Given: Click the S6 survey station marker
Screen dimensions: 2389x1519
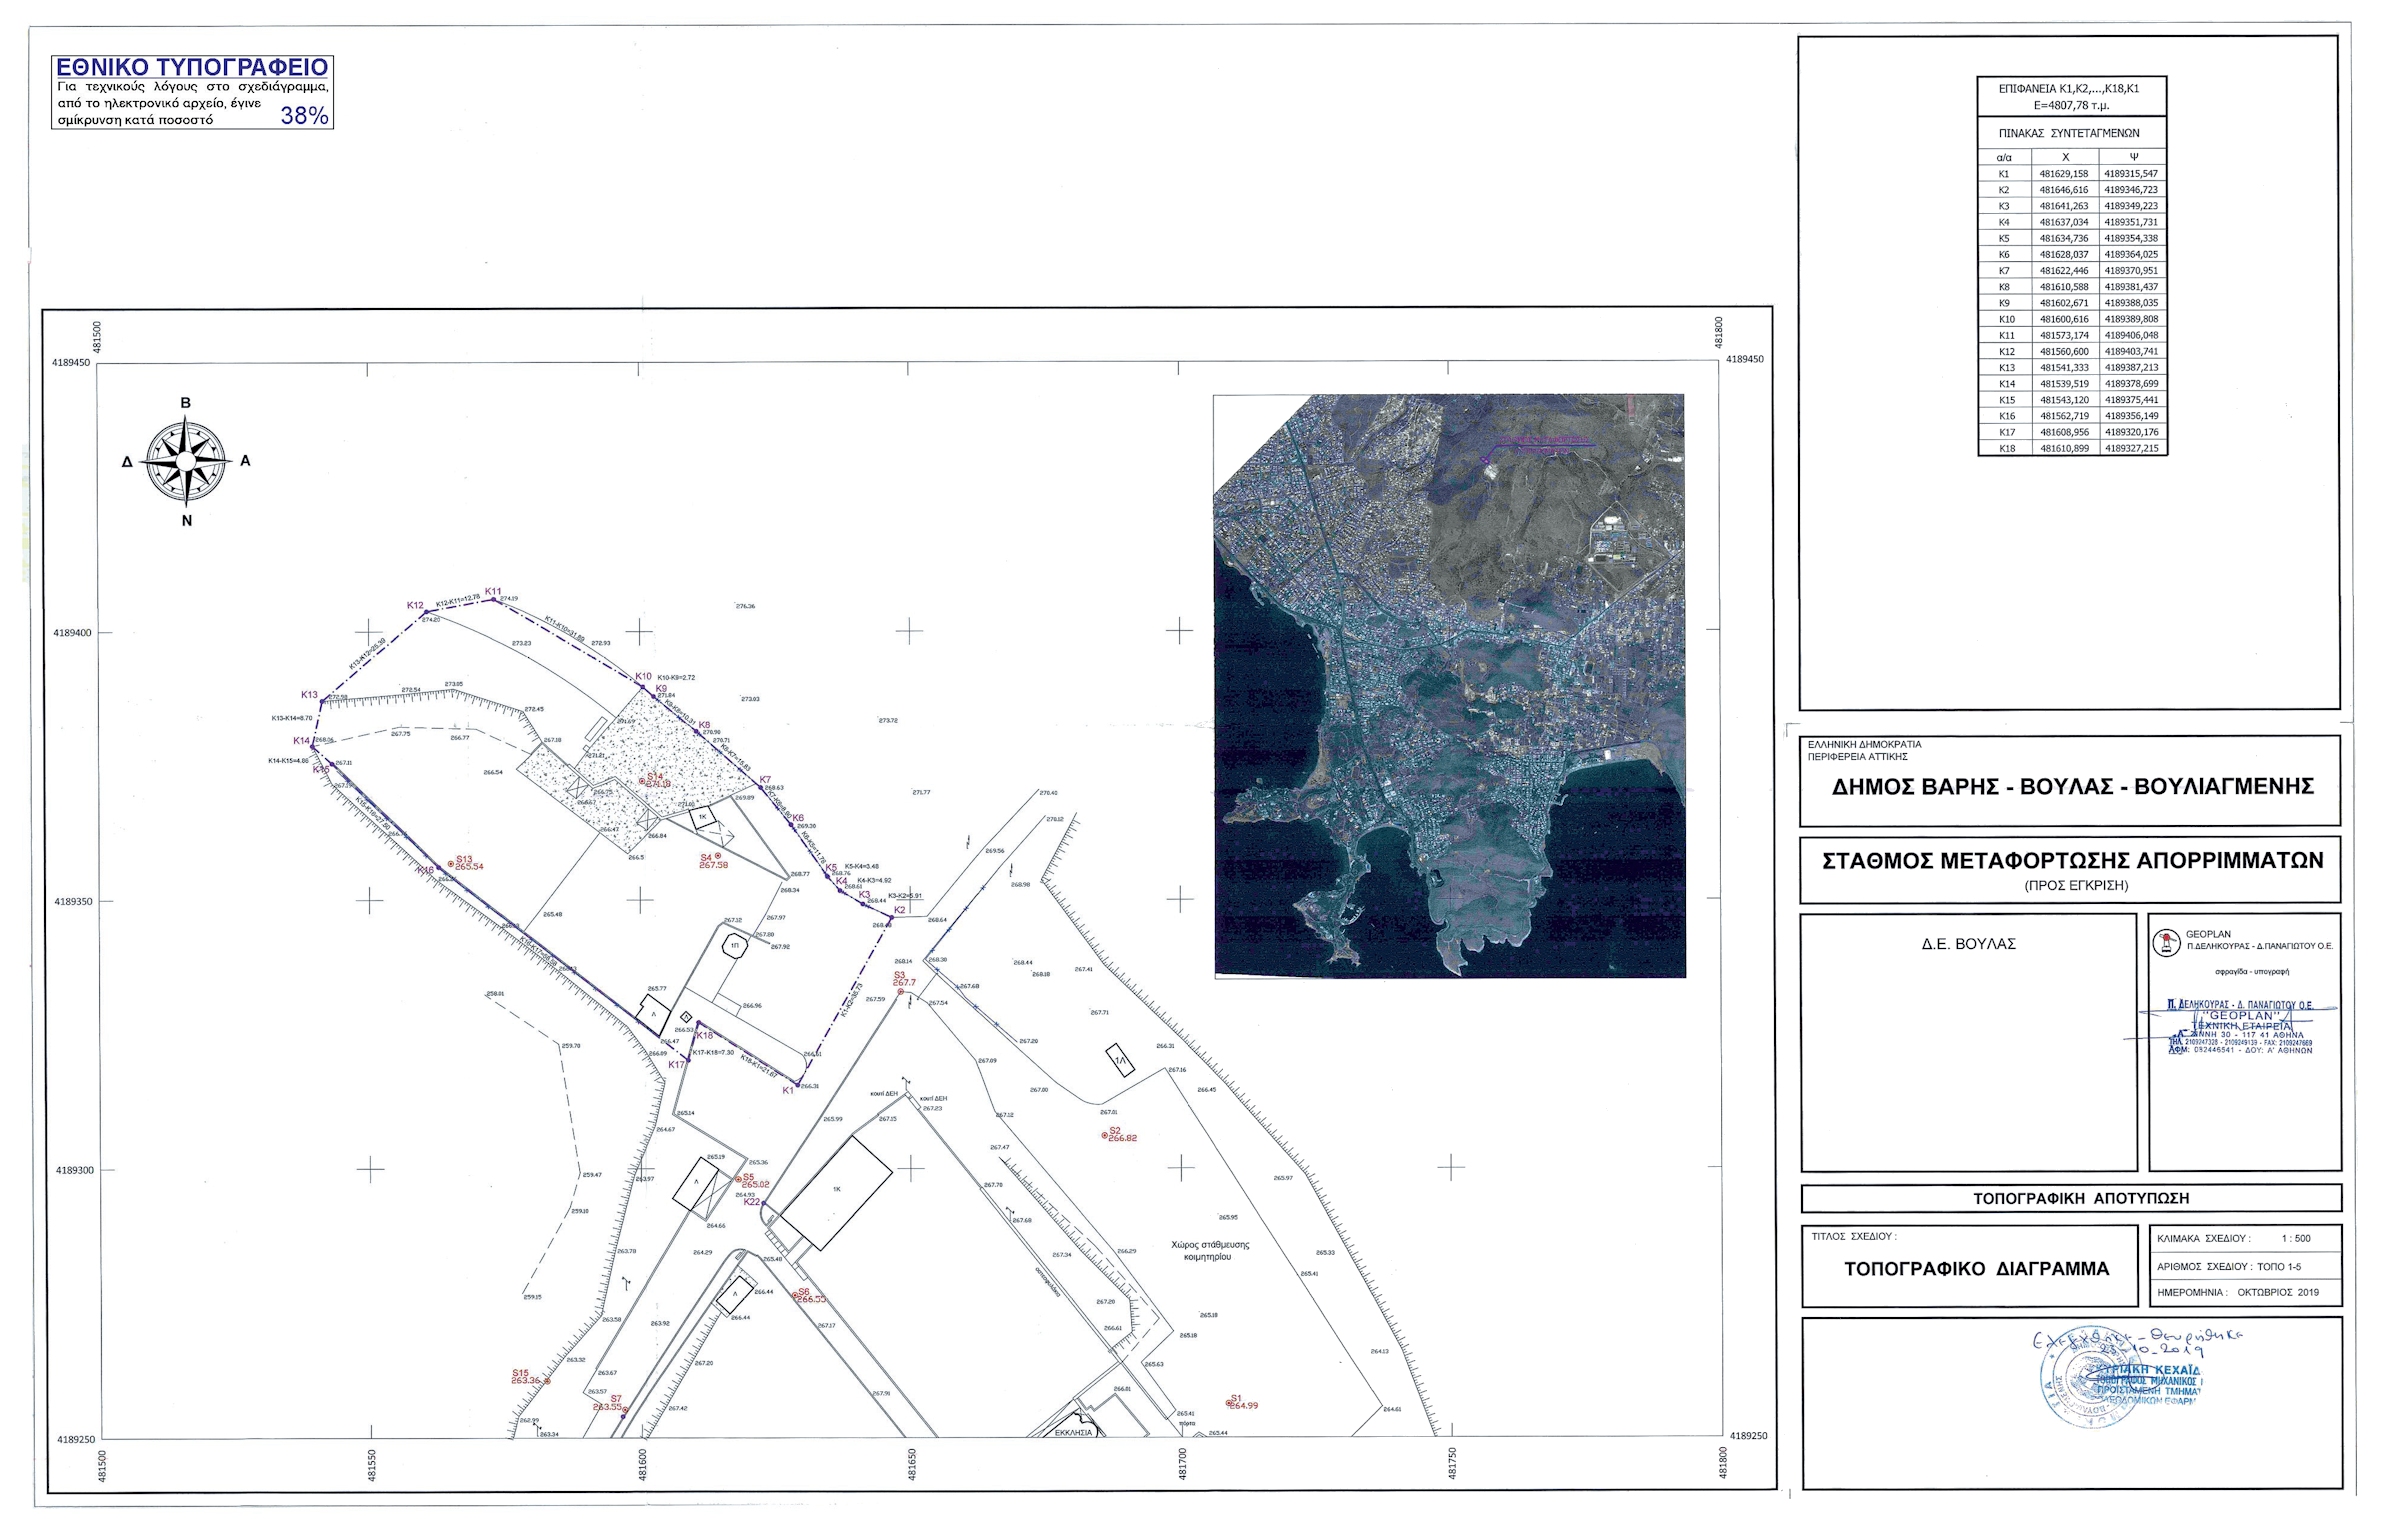Looking at the screenshot, I should coord(795,1295).
